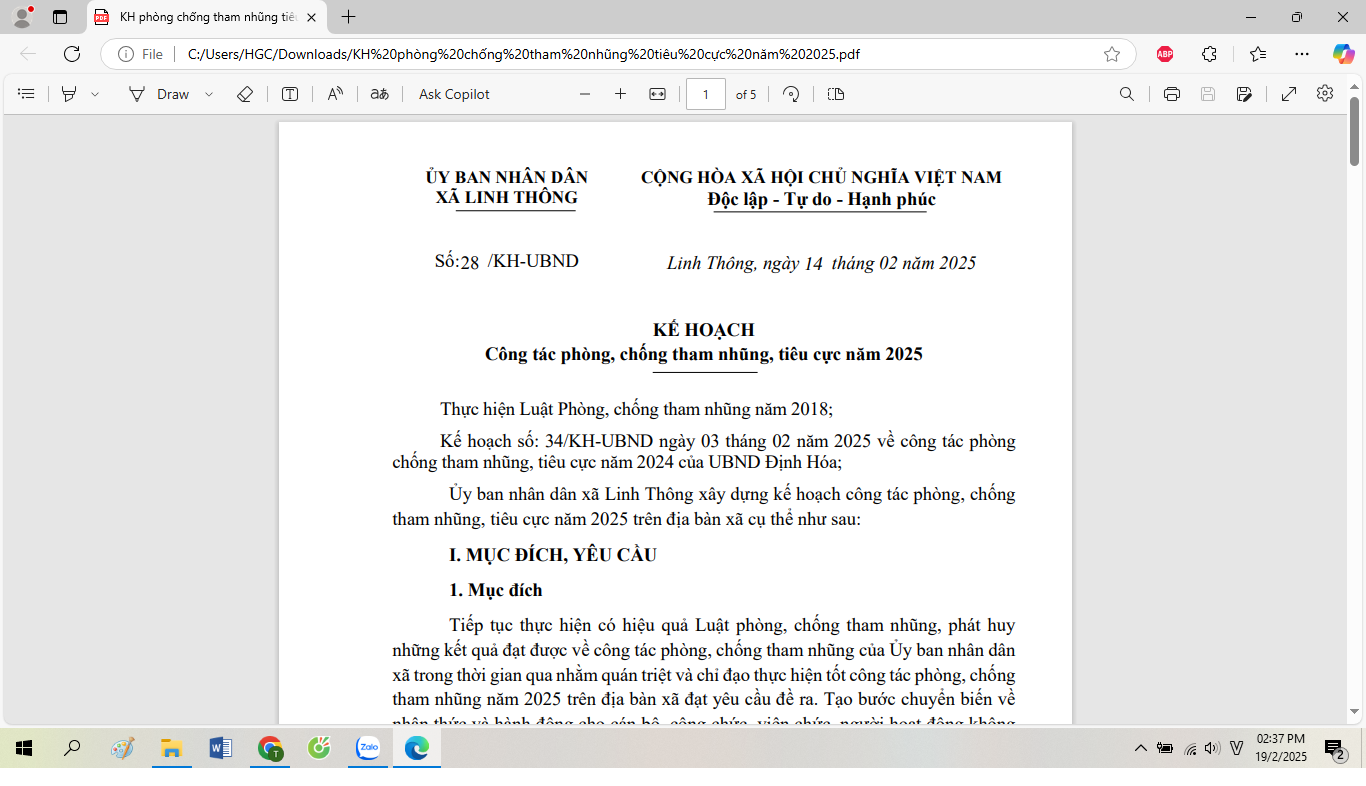Screen dimensions: 1366x786
Task: Click the address bar file path
Action: point(524,54)
